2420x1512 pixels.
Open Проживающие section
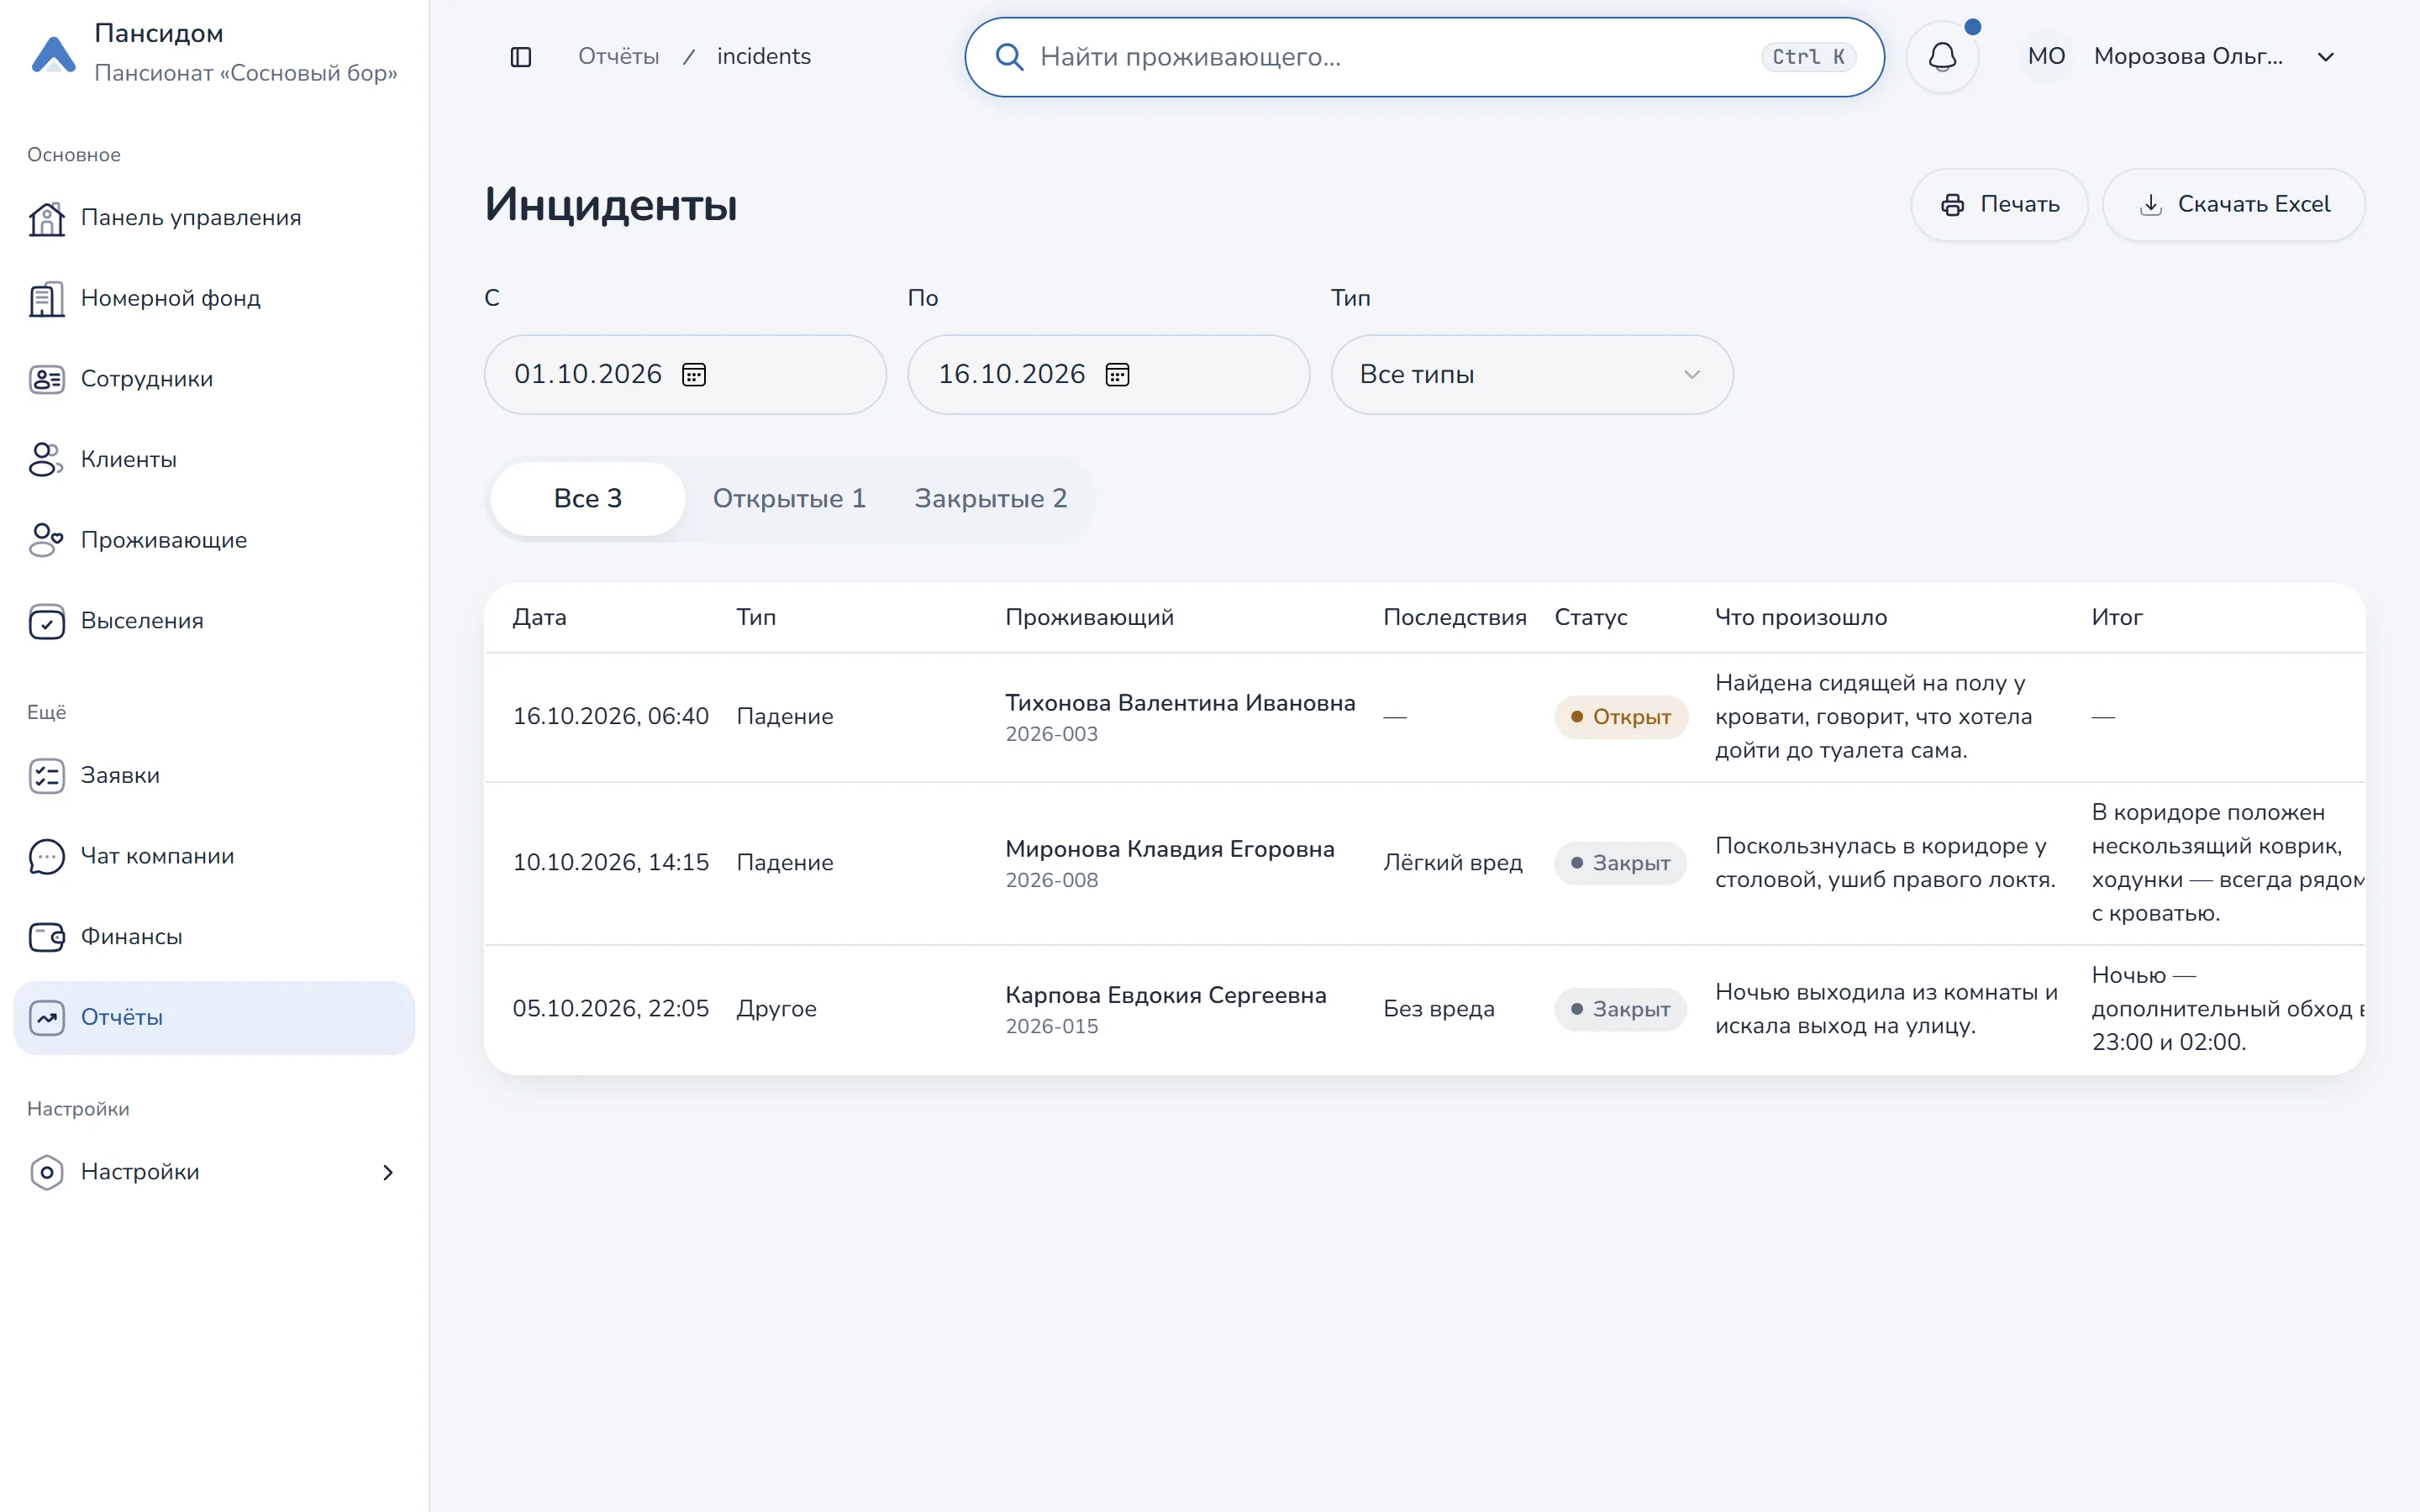coord(214,540)
